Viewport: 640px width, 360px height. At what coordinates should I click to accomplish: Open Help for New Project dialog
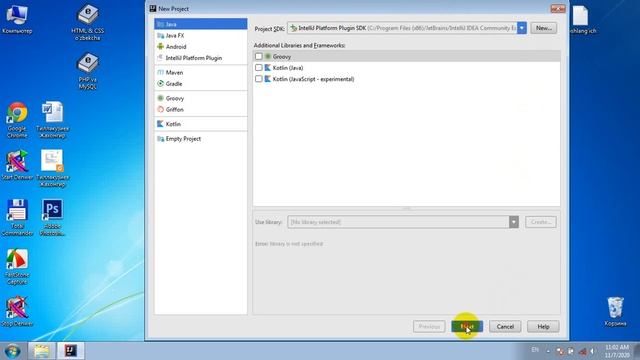543,327
